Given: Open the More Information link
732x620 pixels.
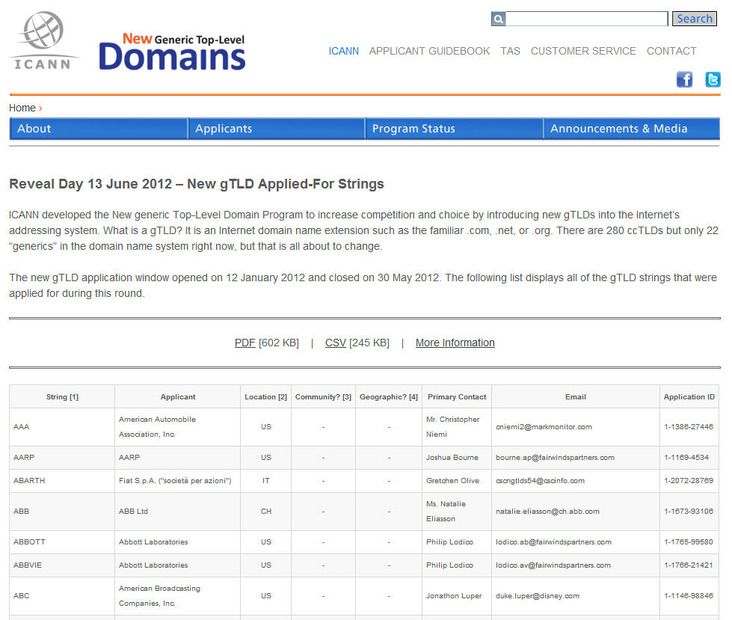Looking at the screenshot, I should pyautogui.click(x=455, y=343).
